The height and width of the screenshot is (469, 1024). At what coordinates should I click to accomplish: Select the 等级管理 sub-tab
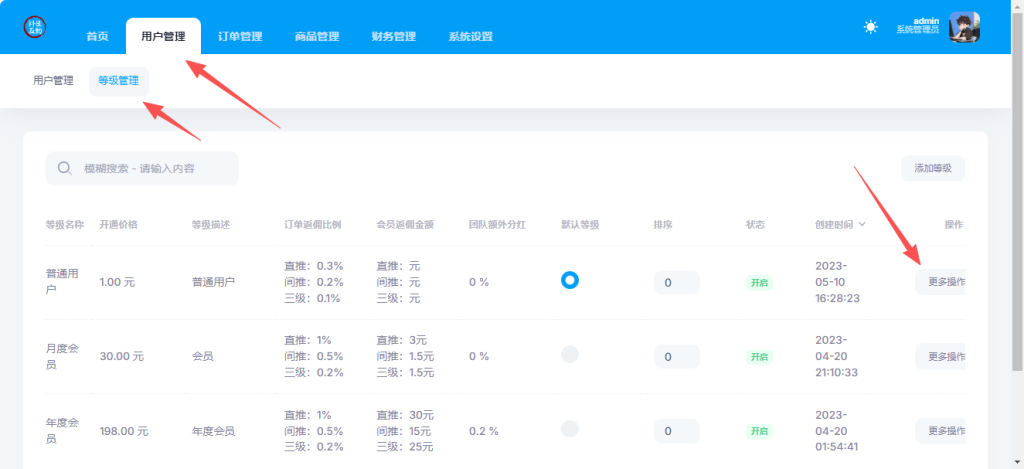(119, 81)
